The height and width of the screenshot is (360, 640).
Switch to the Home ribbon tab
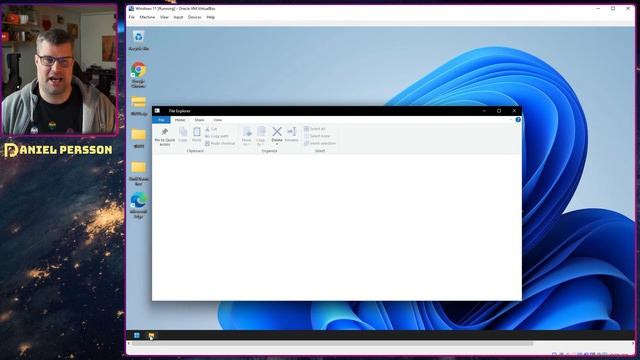point(180,120)
